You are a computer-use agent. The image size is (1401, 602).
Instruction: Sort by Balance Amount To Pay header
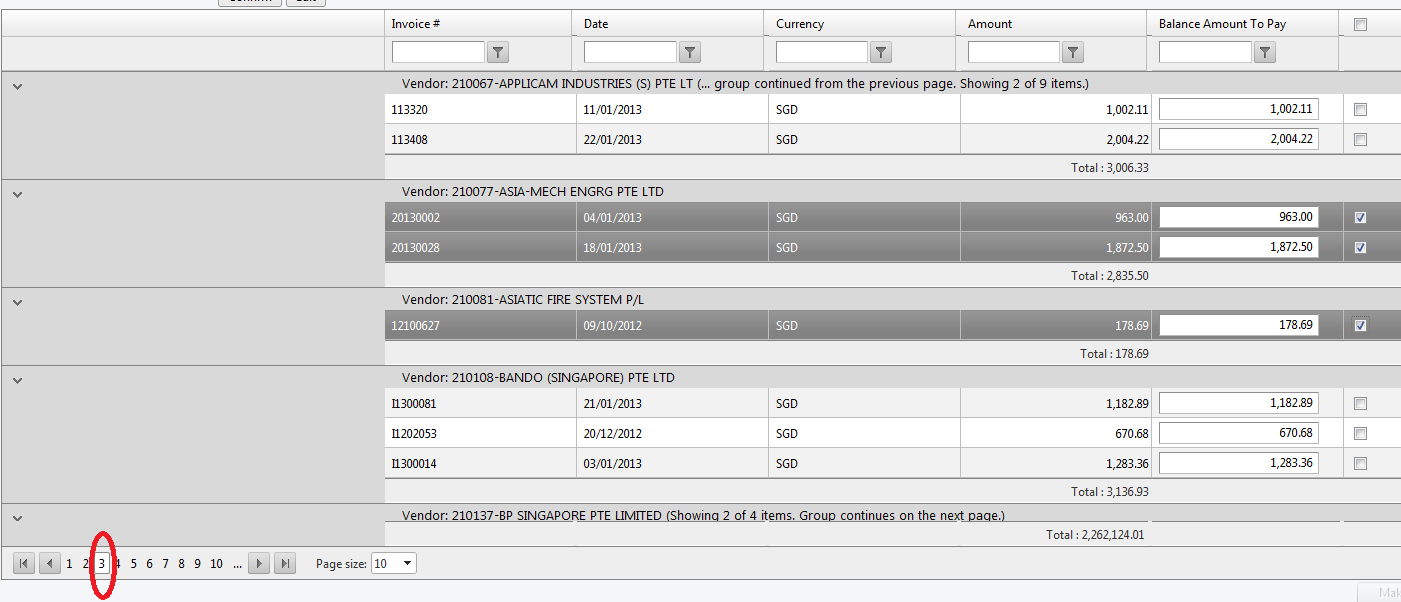point(1222,24)
